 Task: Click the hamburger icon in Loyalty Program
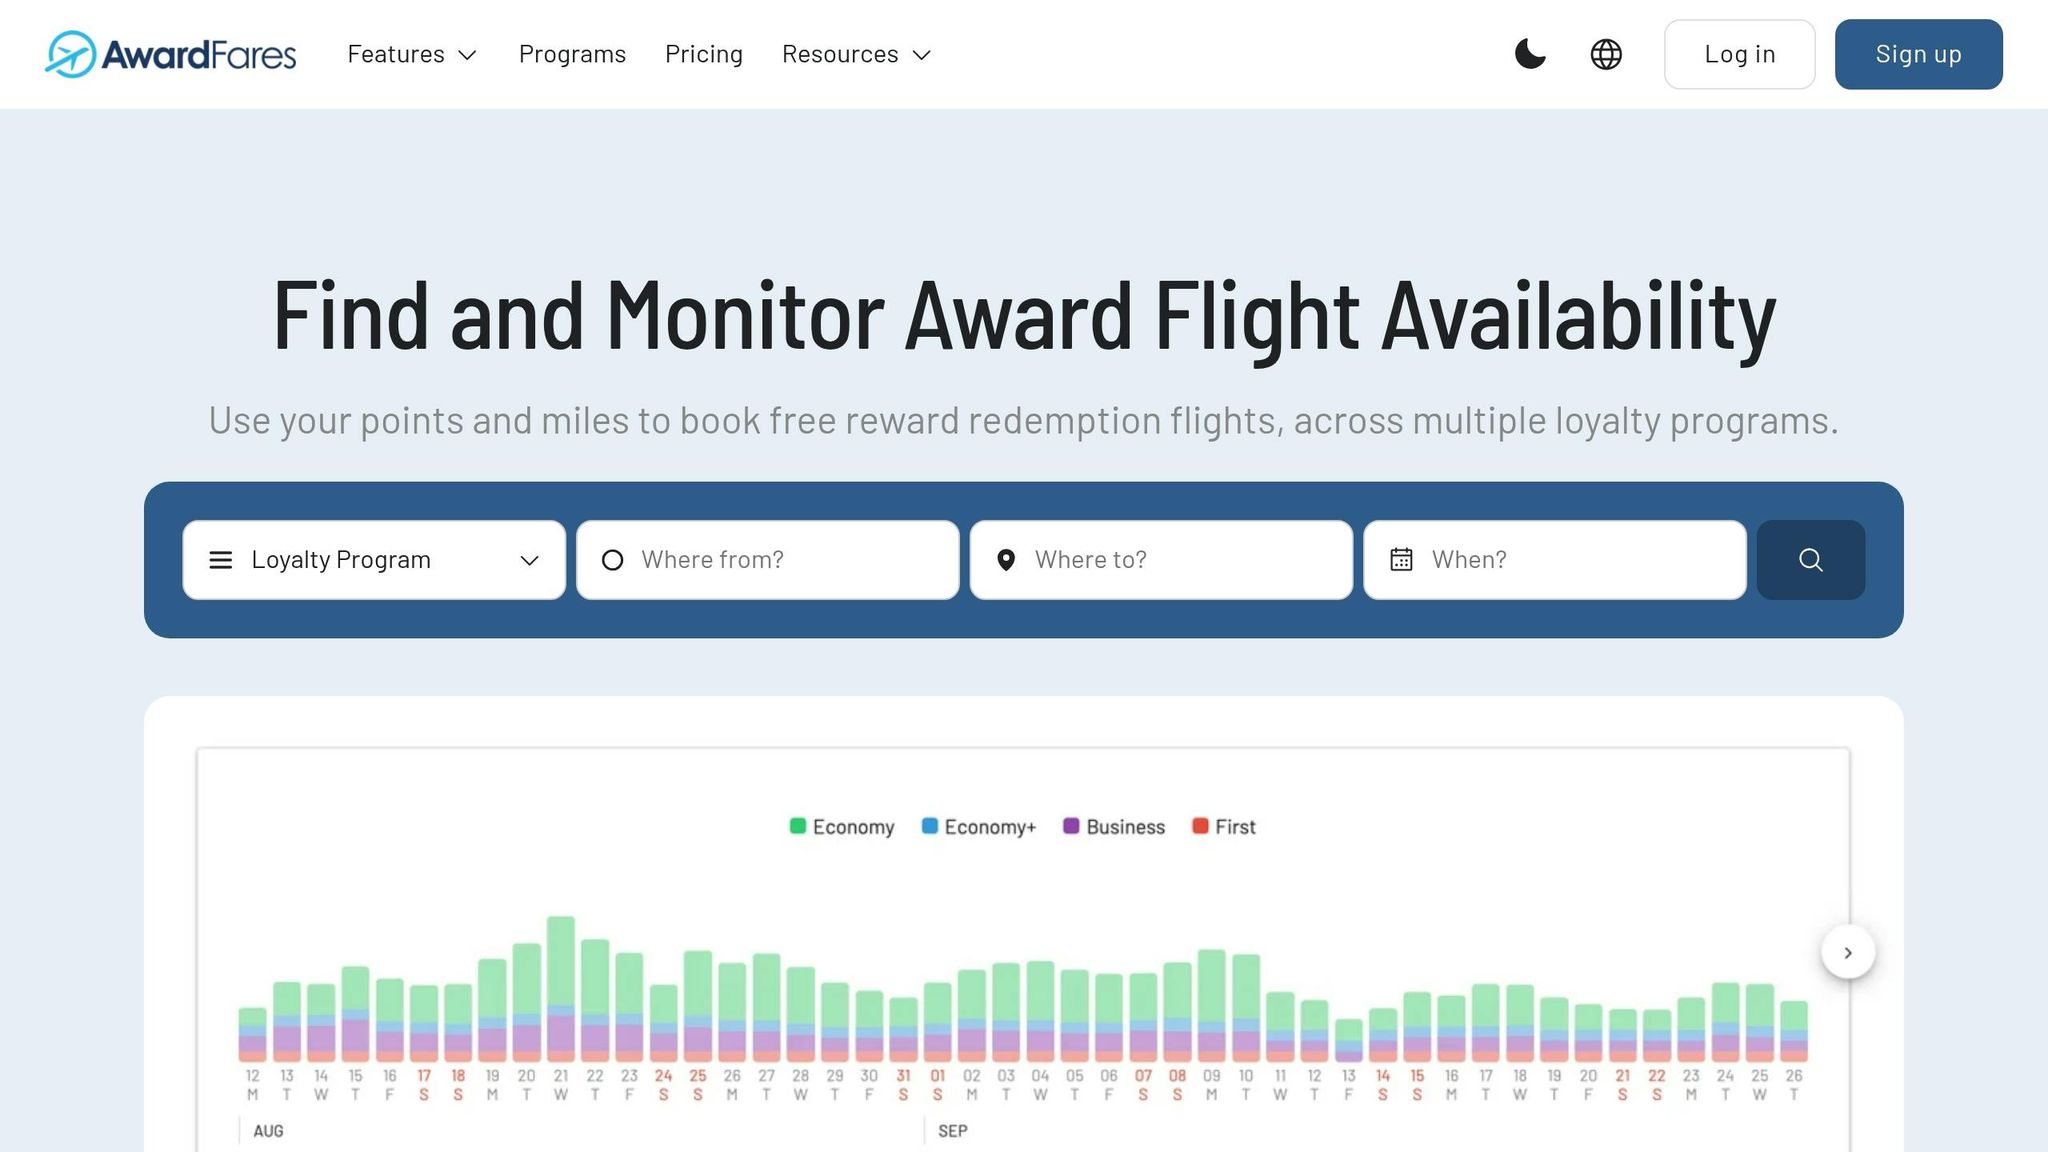[x=221, y=560]
